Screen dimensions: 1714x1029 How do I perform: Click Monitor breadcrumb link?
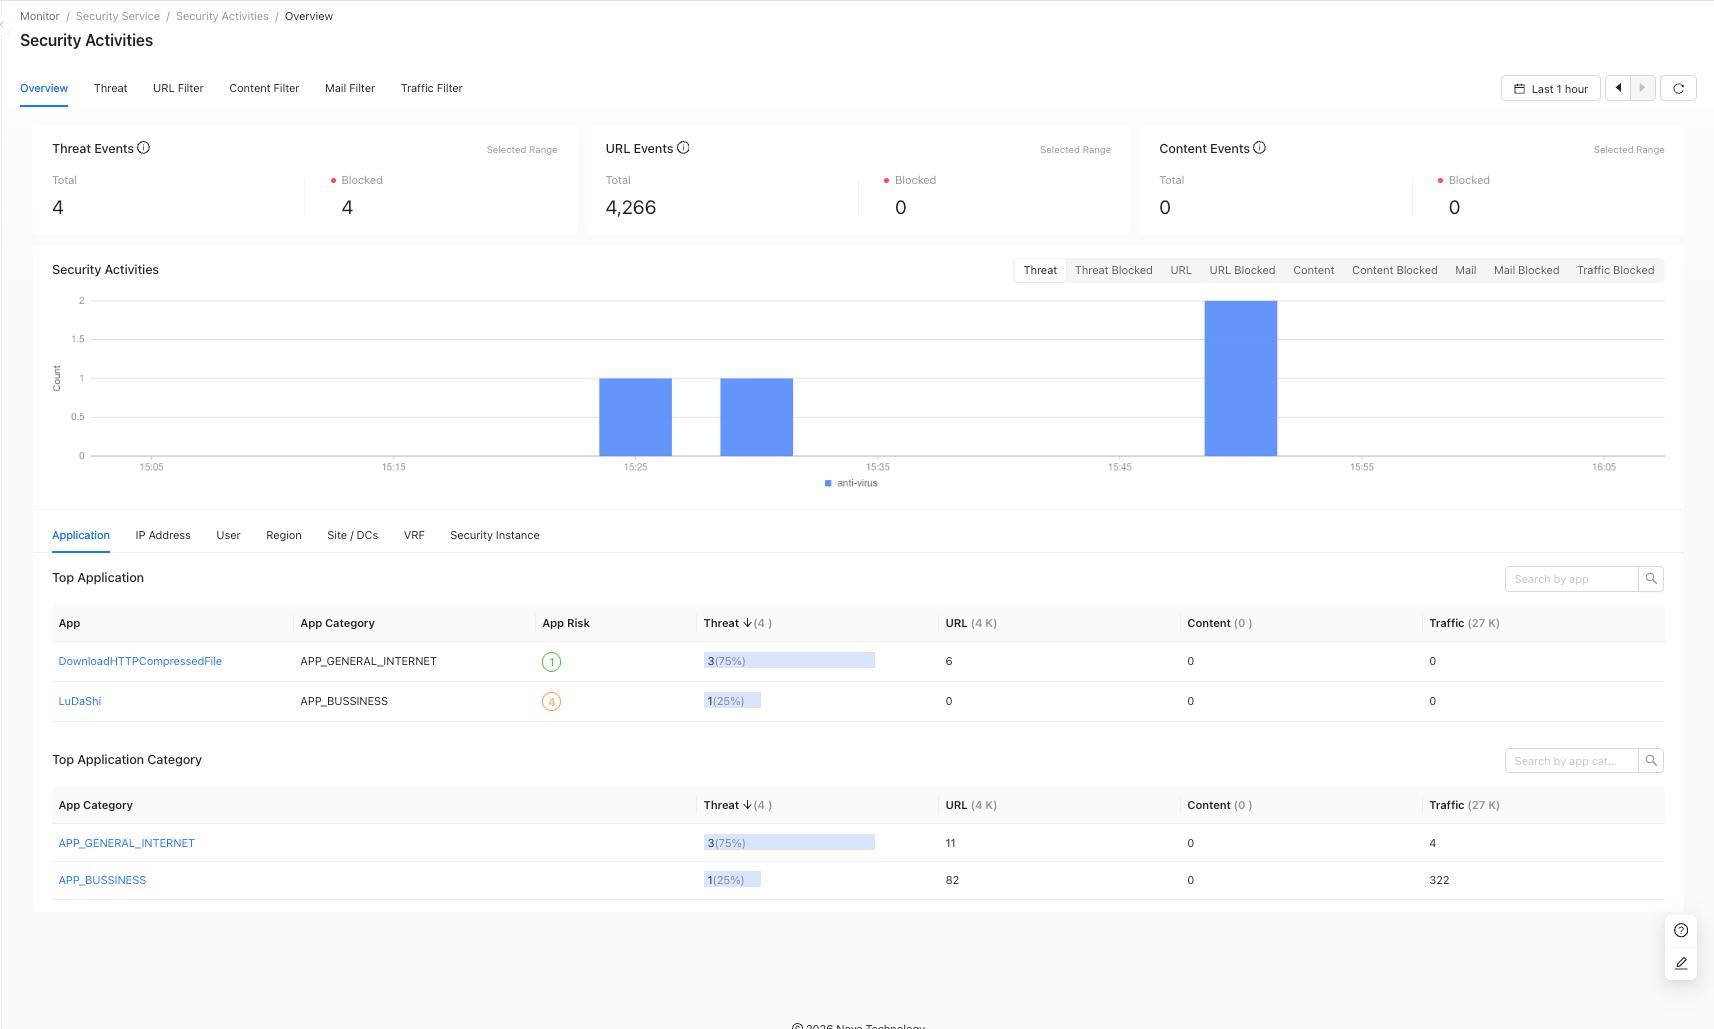click(40, 16)
